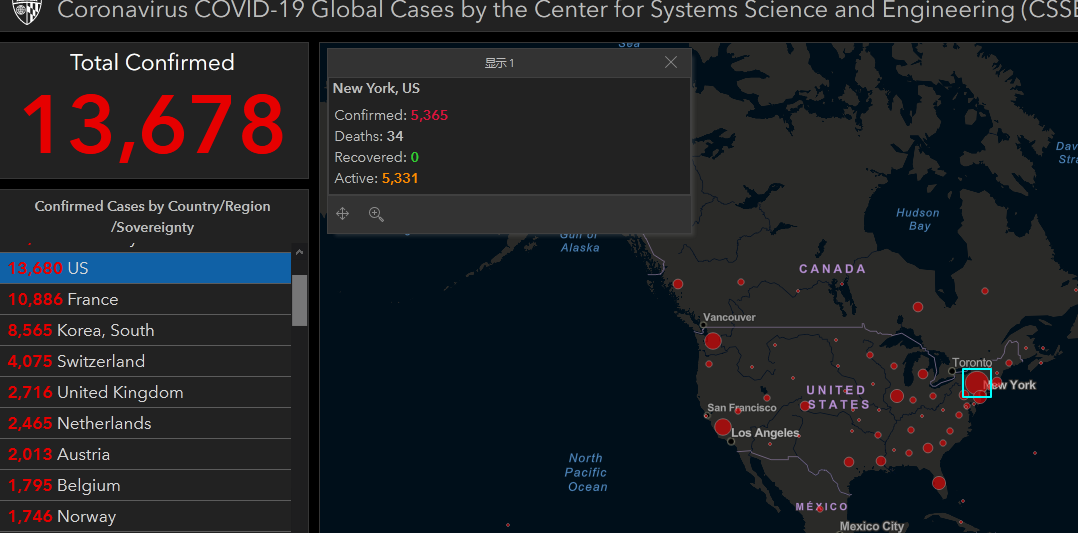1078x533 pixels.
Task: Click the red circle over Florida
Action: click(939, 483)
